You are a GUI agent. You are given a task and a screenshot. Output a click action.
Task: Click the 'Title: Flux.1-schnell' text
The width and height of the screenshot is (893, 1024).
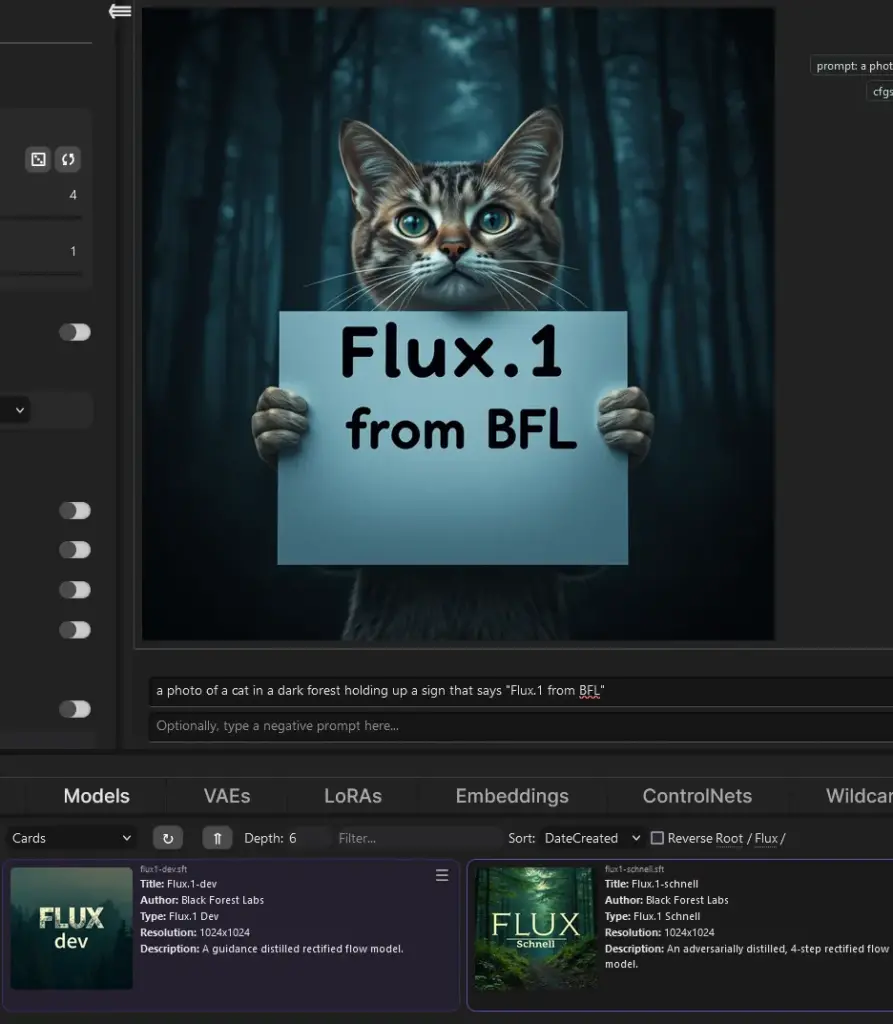(651, 884)
